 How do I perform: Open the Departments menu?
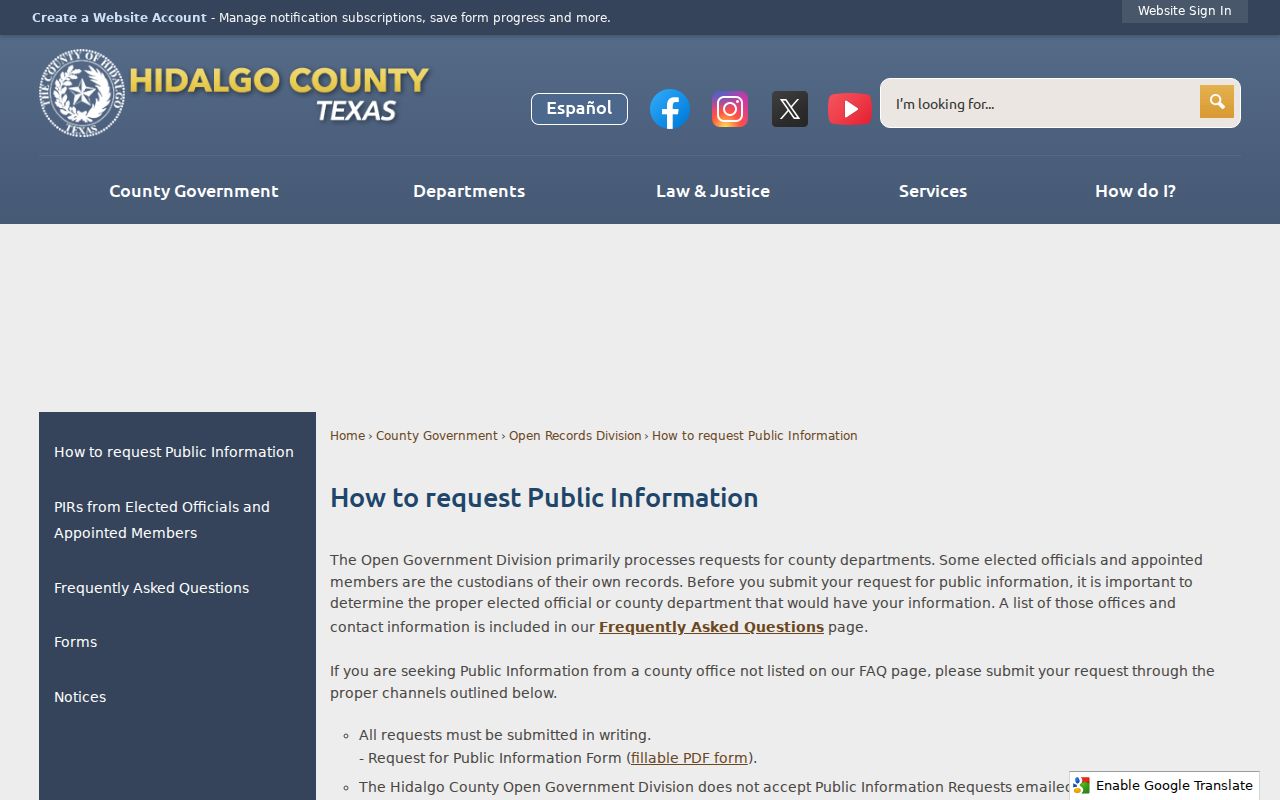[x=469, y=191]
